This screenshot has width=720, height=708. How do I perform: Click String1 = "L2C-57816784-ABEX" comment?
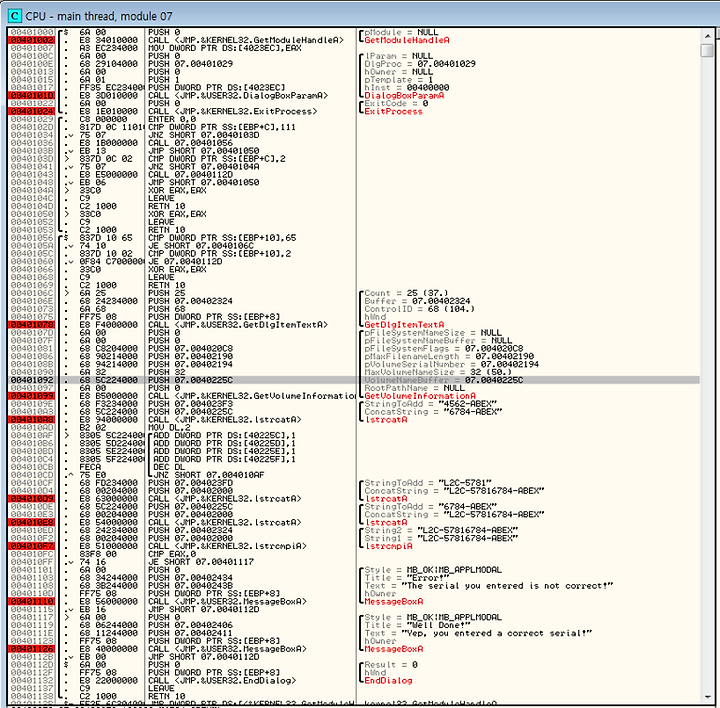(441, 538)
